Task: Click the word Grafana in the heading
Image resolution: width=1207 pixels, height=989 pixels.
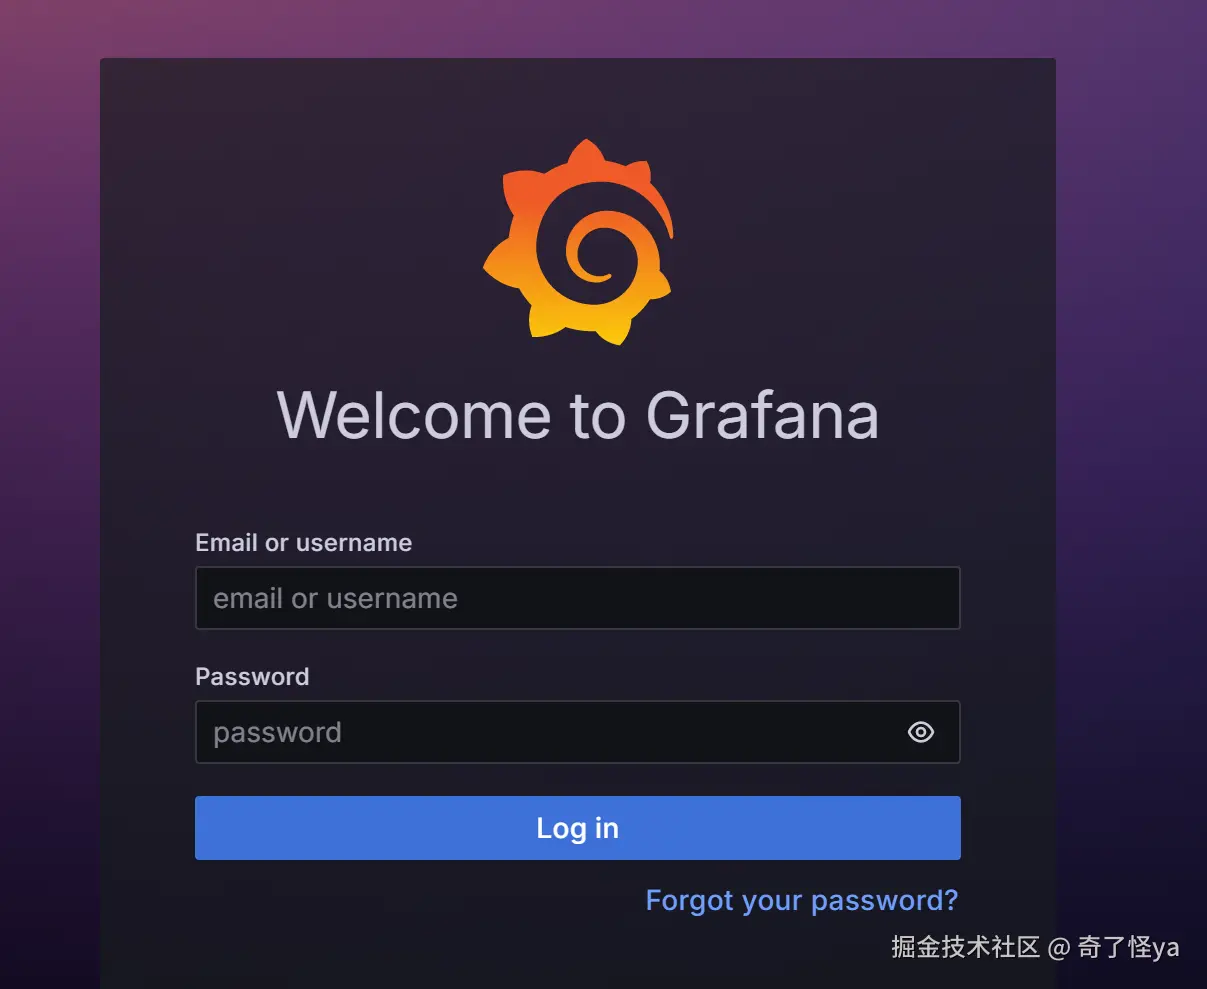Action: pos(763,415)
